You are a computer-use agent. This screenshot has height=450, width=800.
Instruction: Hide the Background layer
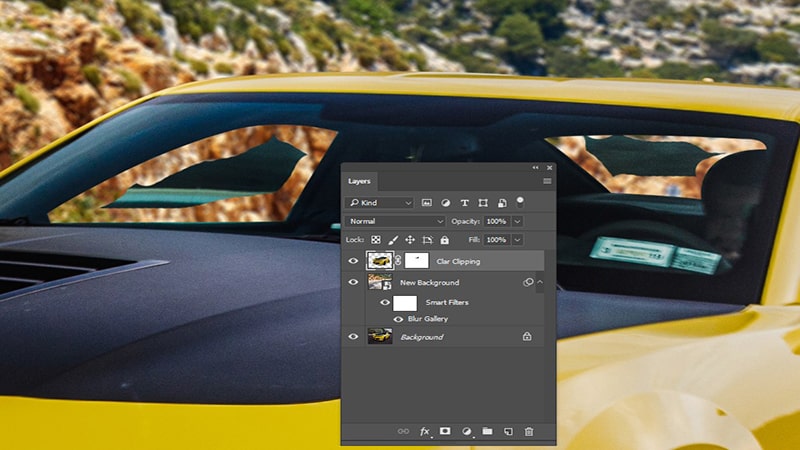click(x=353, y=337)
